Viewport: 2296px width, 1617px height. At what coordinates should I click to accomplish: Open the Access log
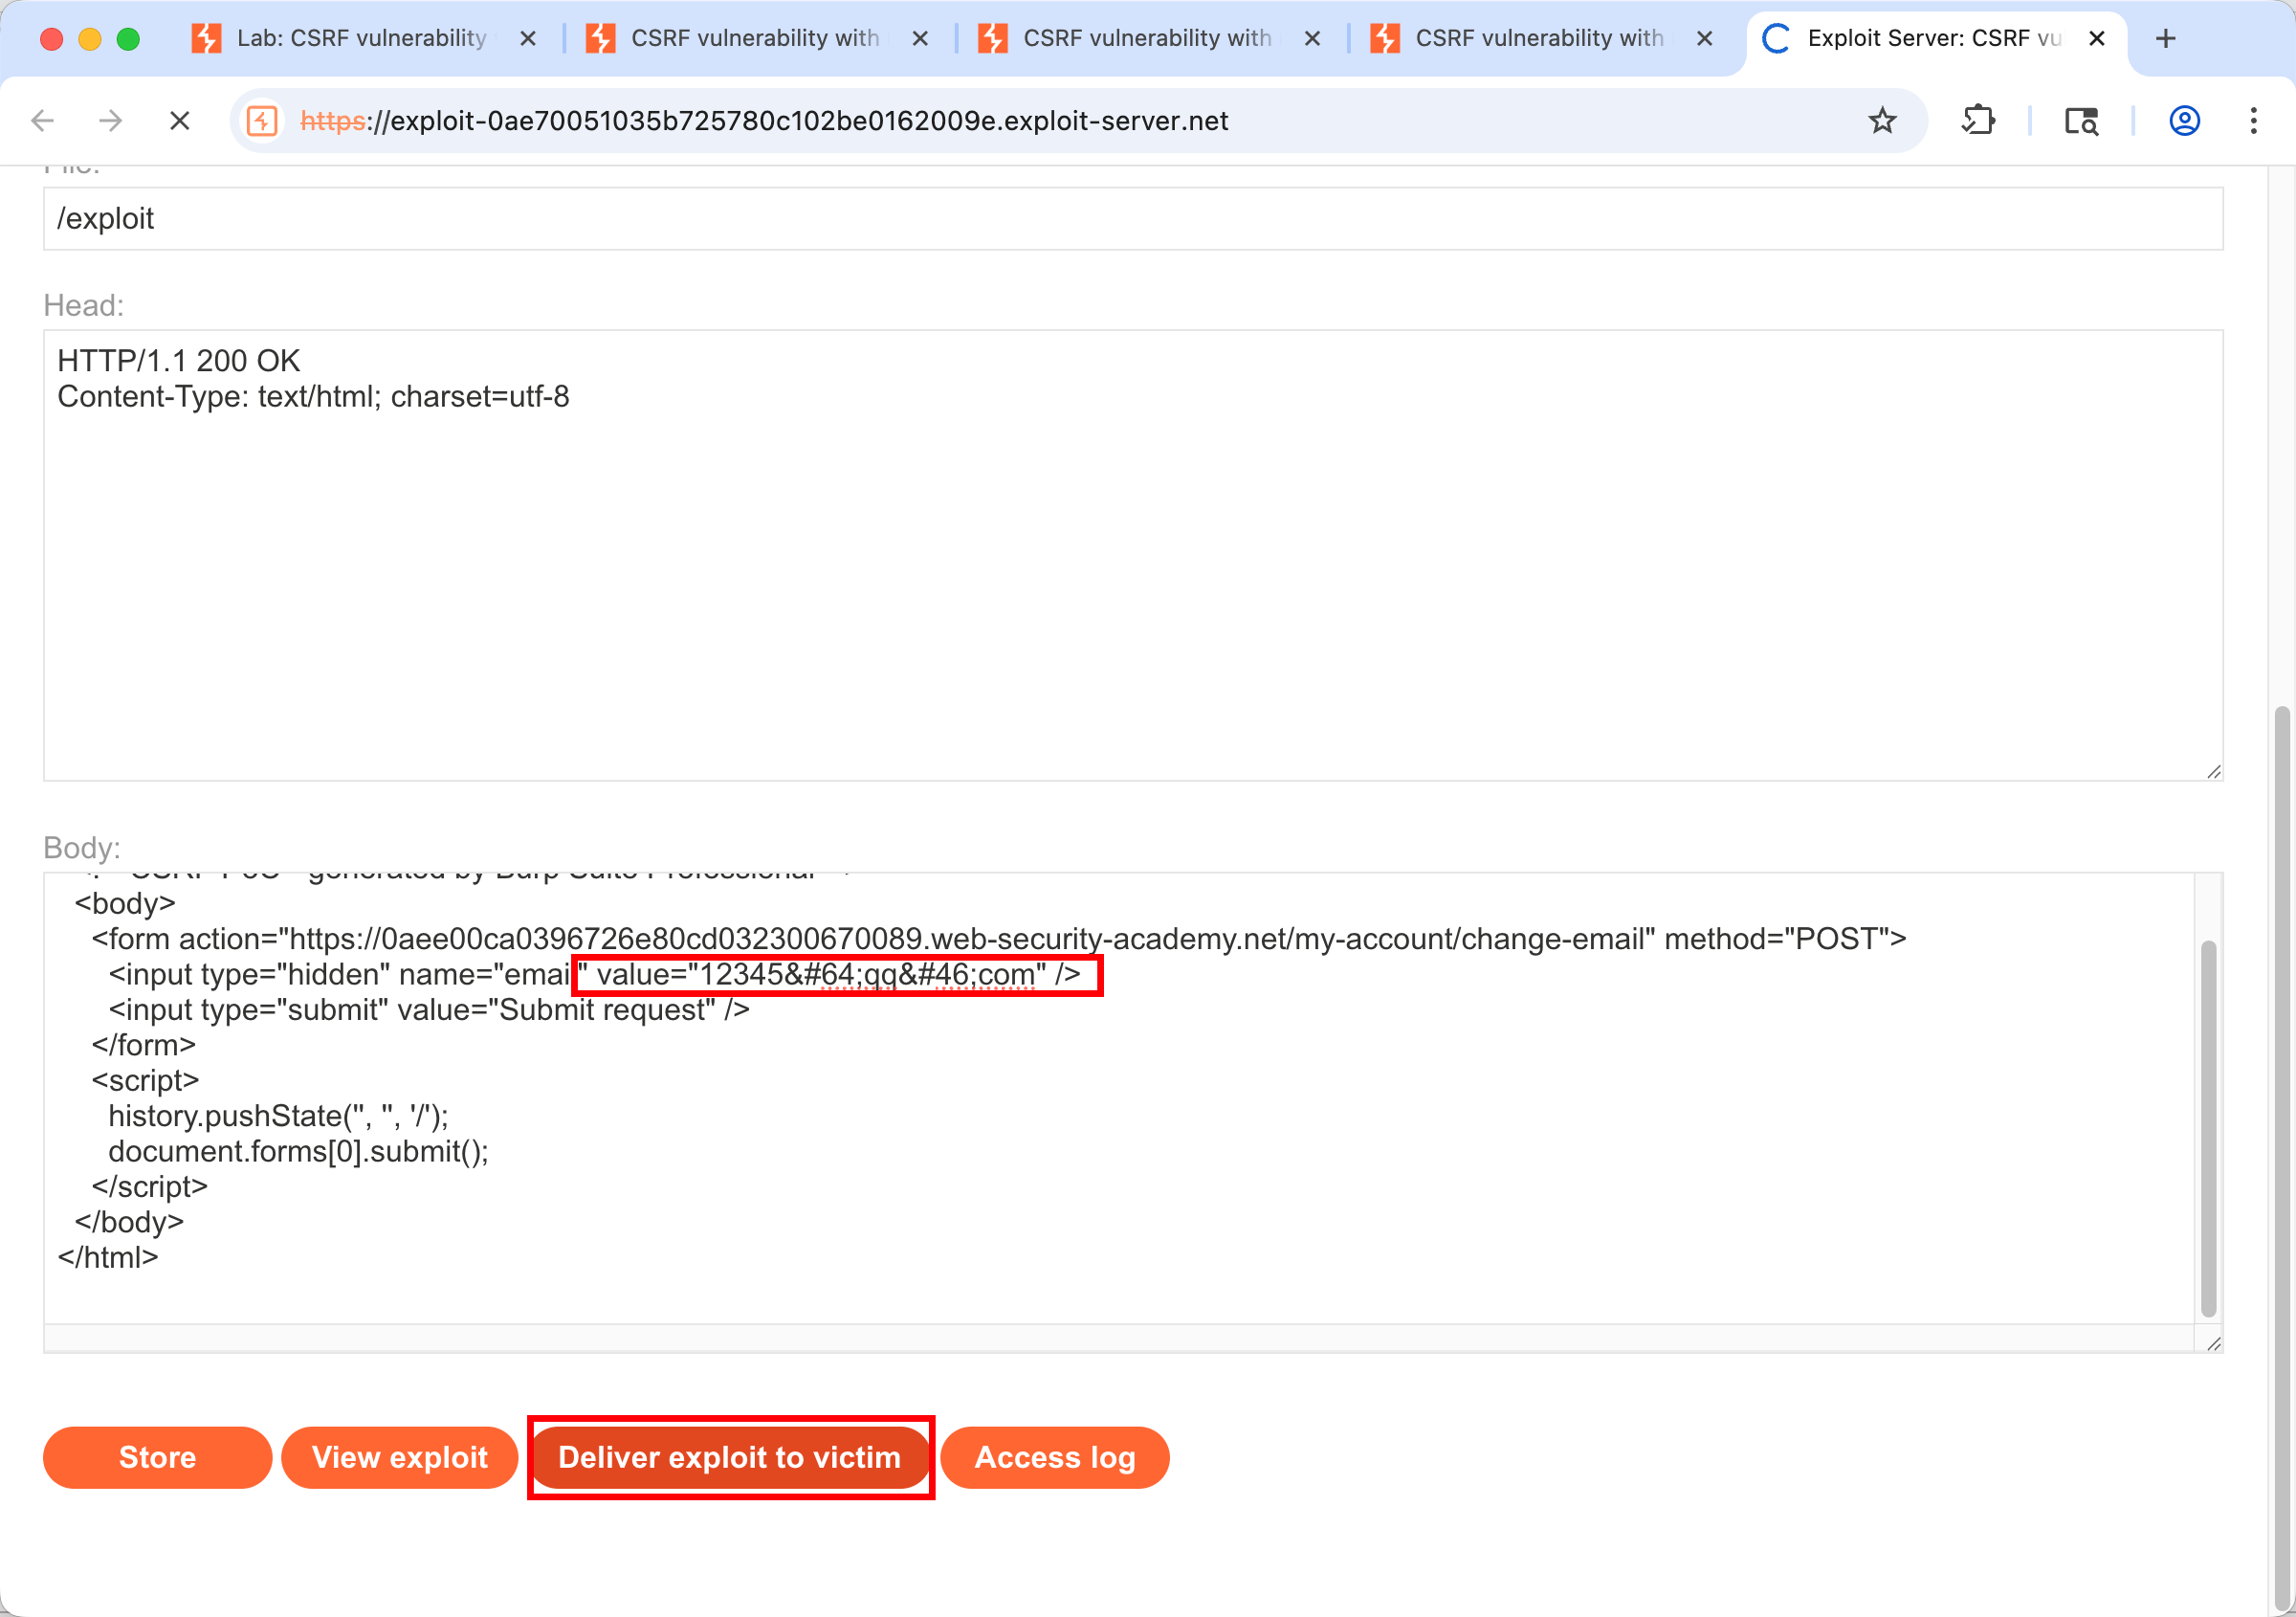coord(1054,1457)
